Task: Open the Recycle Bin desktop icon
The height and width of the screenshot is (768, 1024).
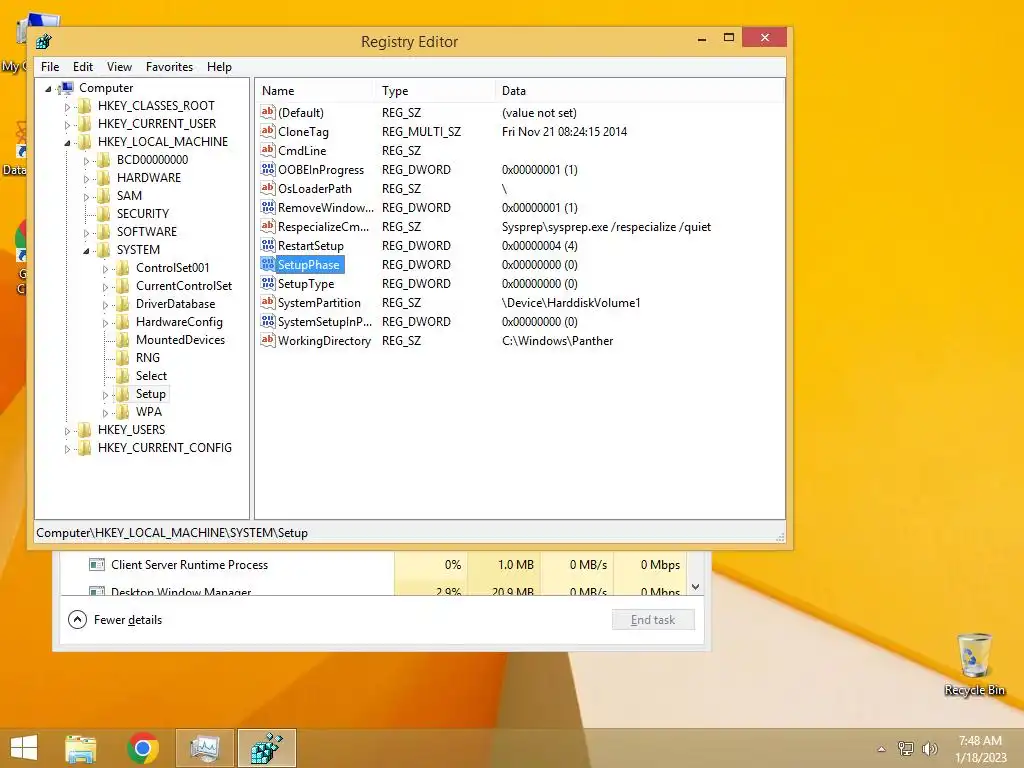Action: (974, 665)
